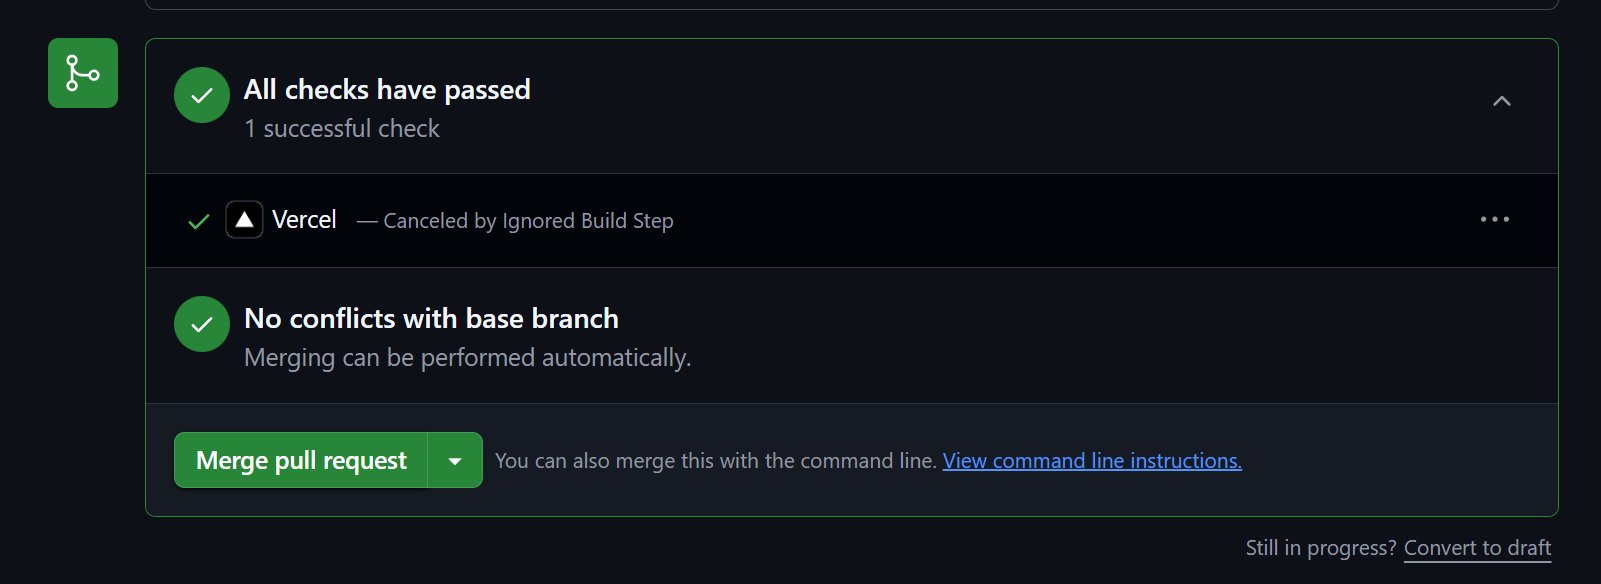The height and width of the screenshot is (584, 1601).
Task: Click the green checkmark beside No conflicts
Action: [x=202, y=324]
